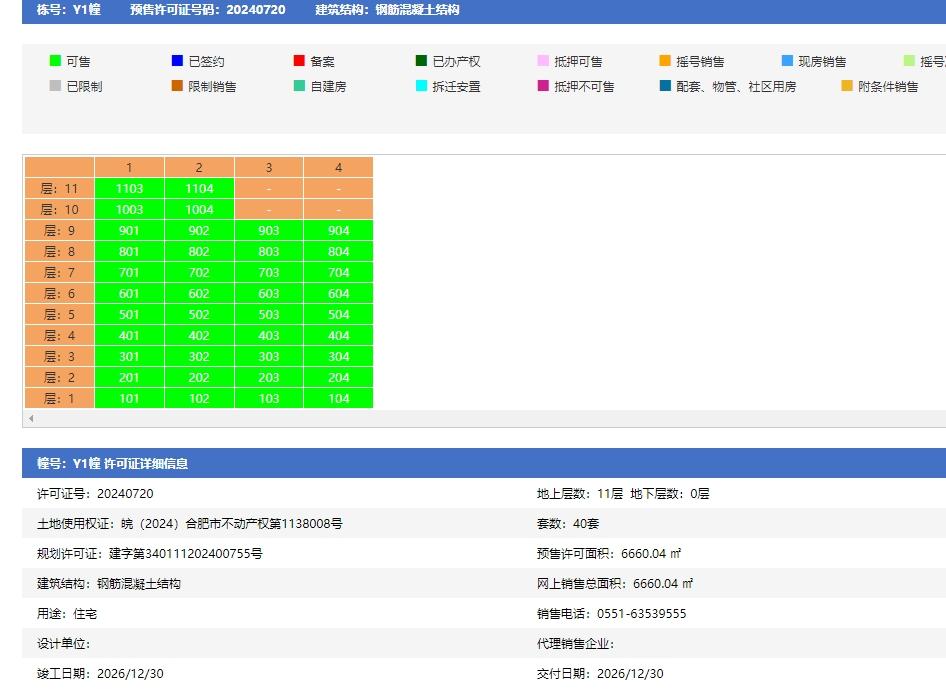This screenshot has height=698, width=946.
Task: Click the left scroll arrow under the table
Action: coord(31,418)
